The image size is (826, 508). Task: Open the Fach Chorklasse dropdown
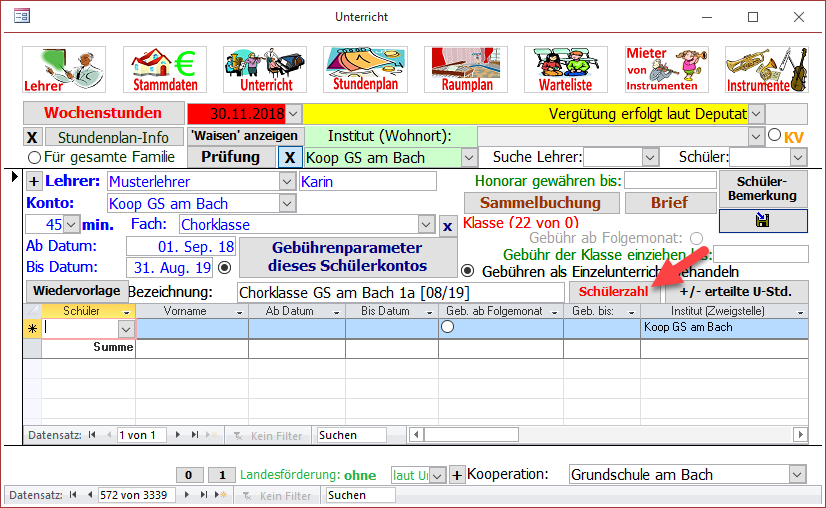click(x=427, y=225)
